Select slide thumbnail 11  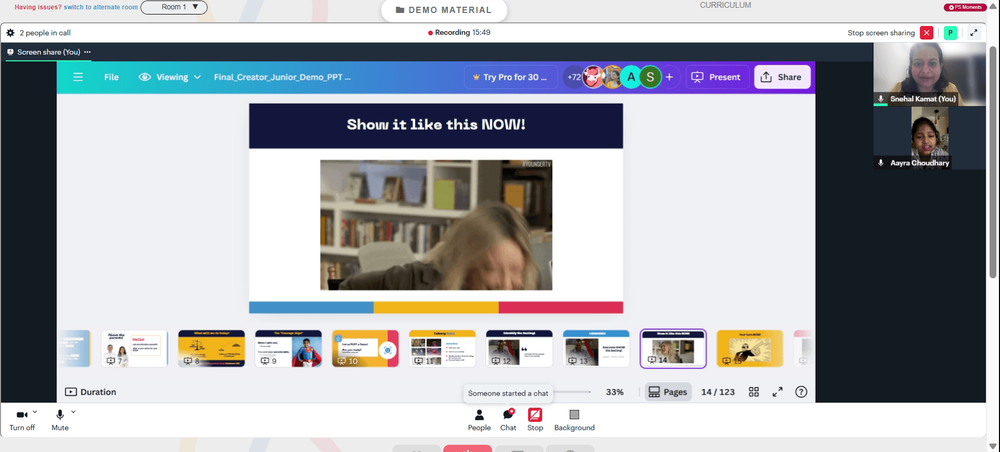443,349
